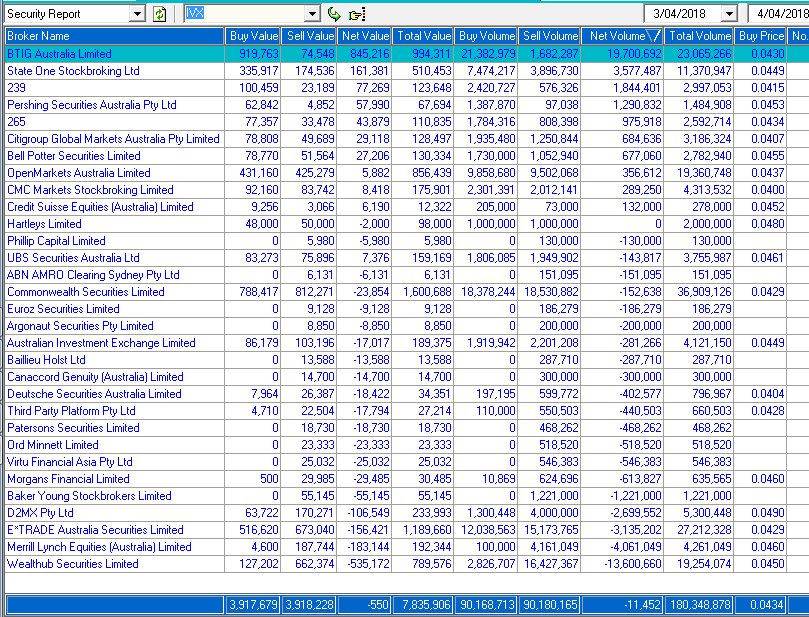This screenshot has width=809, height=617.
Task: Click the Net Volume sort arrow indicator
Action: pyautogui.click(x=653, y=36)
